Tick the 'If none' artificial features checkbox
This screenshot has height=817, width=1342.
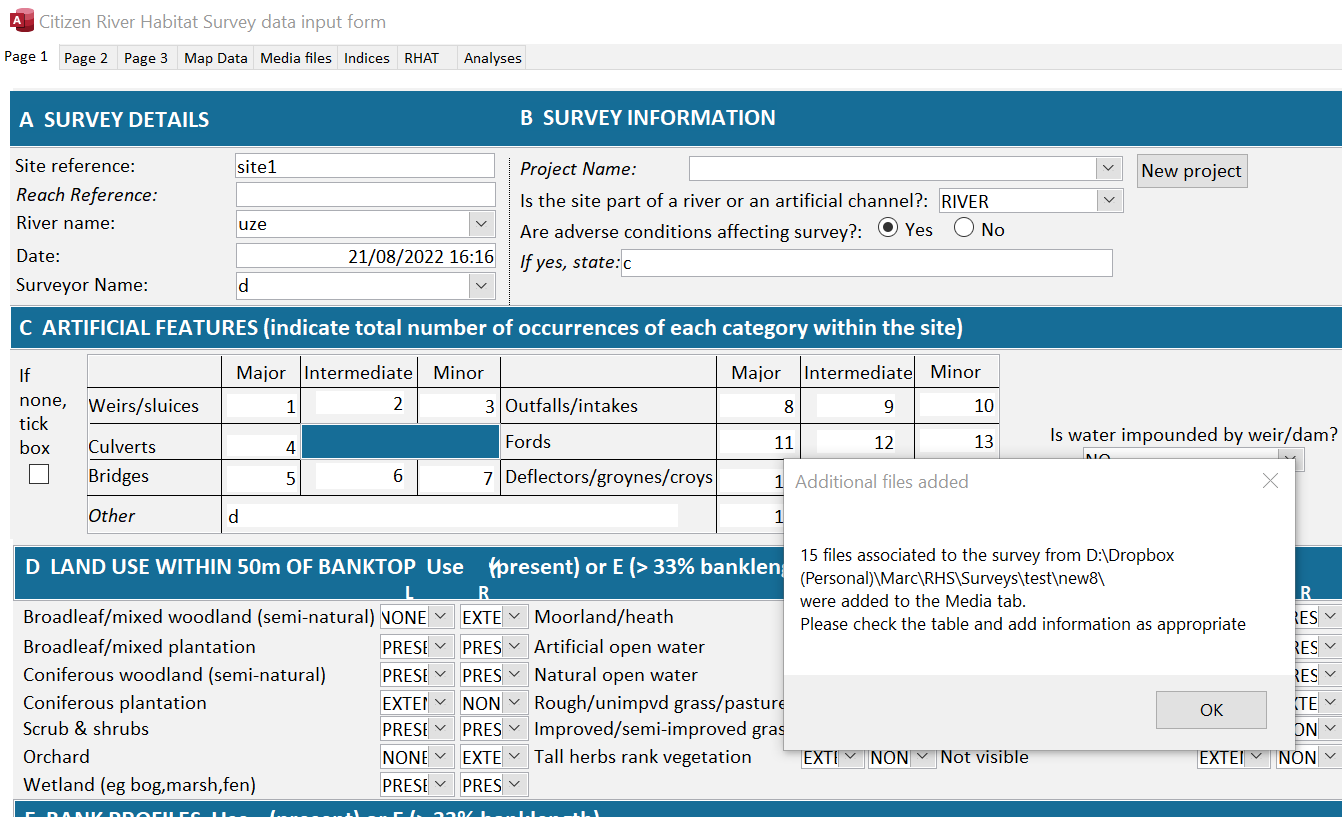[x=39, y=475]
